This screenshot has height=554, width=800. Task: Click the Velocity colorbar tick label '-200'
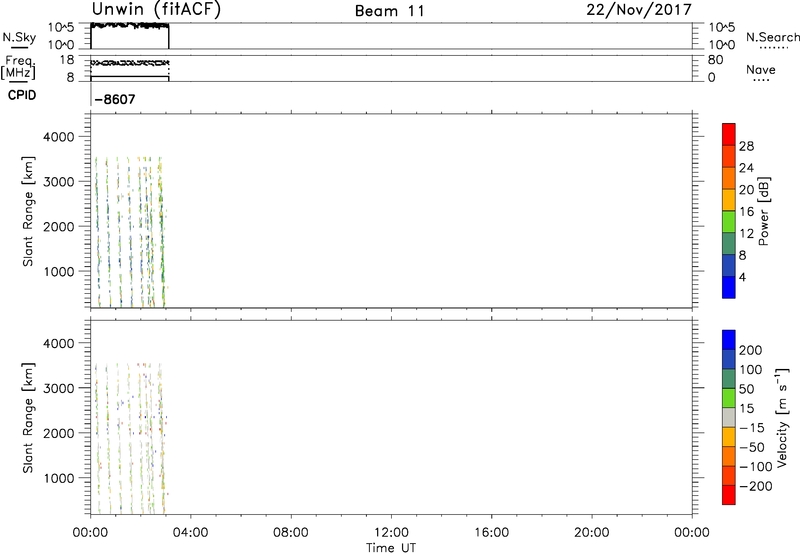click(756, 486)
